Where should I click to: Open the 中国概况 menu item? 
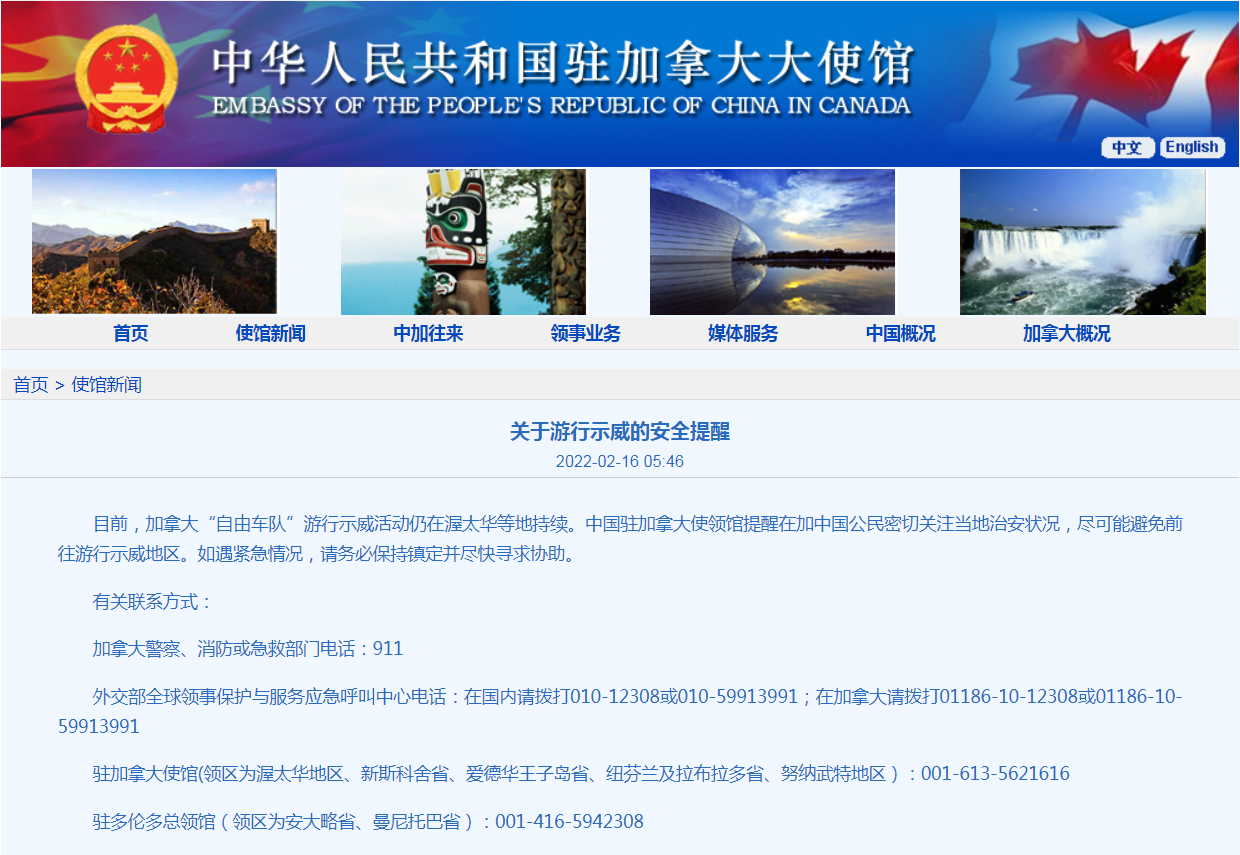(x=901, y=334)
